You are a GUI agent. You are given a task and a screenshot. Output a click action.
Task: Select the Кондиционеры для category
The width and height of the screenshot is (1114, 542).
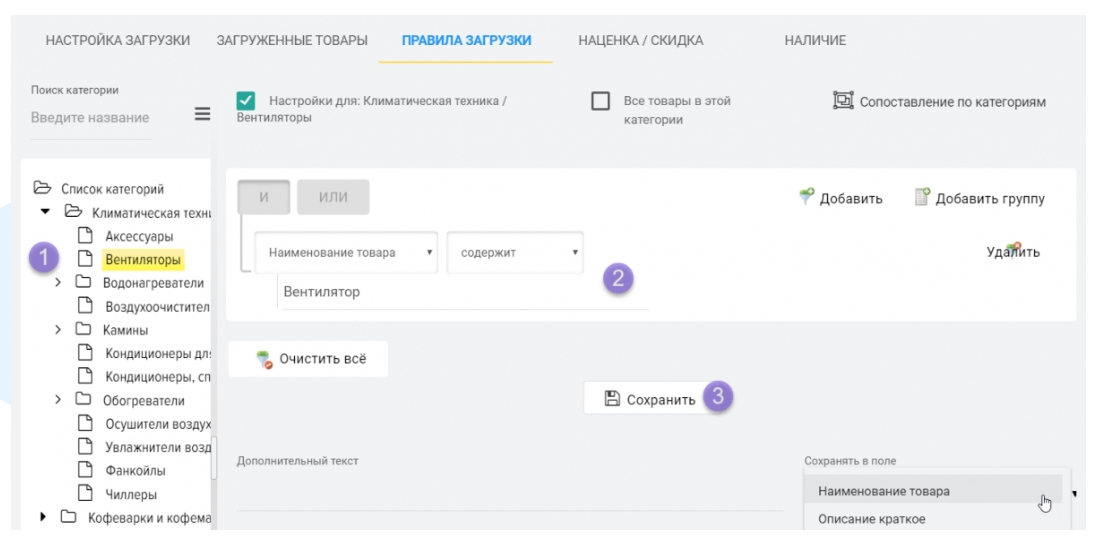(x=158, y=354)
